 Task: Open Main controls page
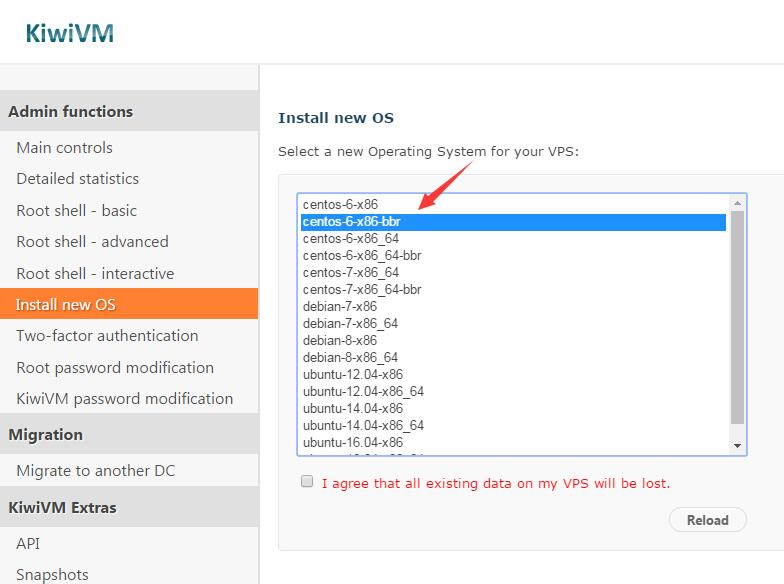64,148
